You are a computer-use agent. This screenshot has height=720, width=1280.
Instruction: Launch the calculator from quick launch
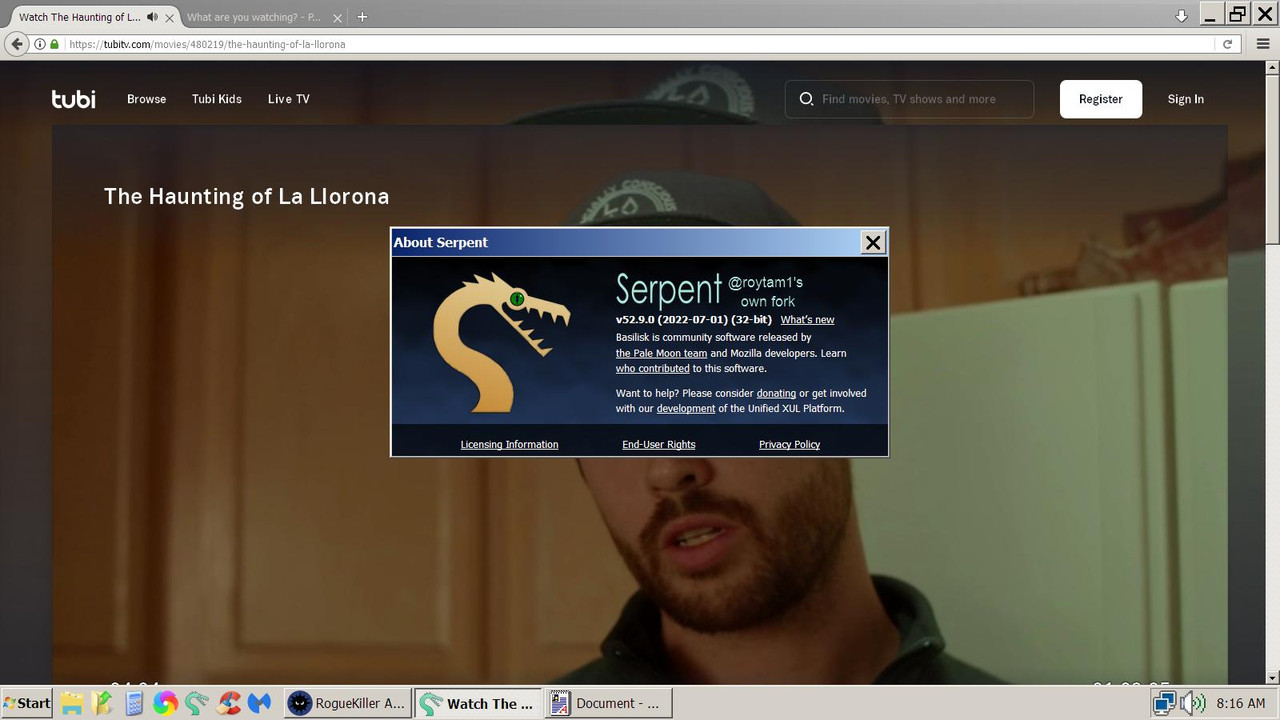(x=134, y=703)
